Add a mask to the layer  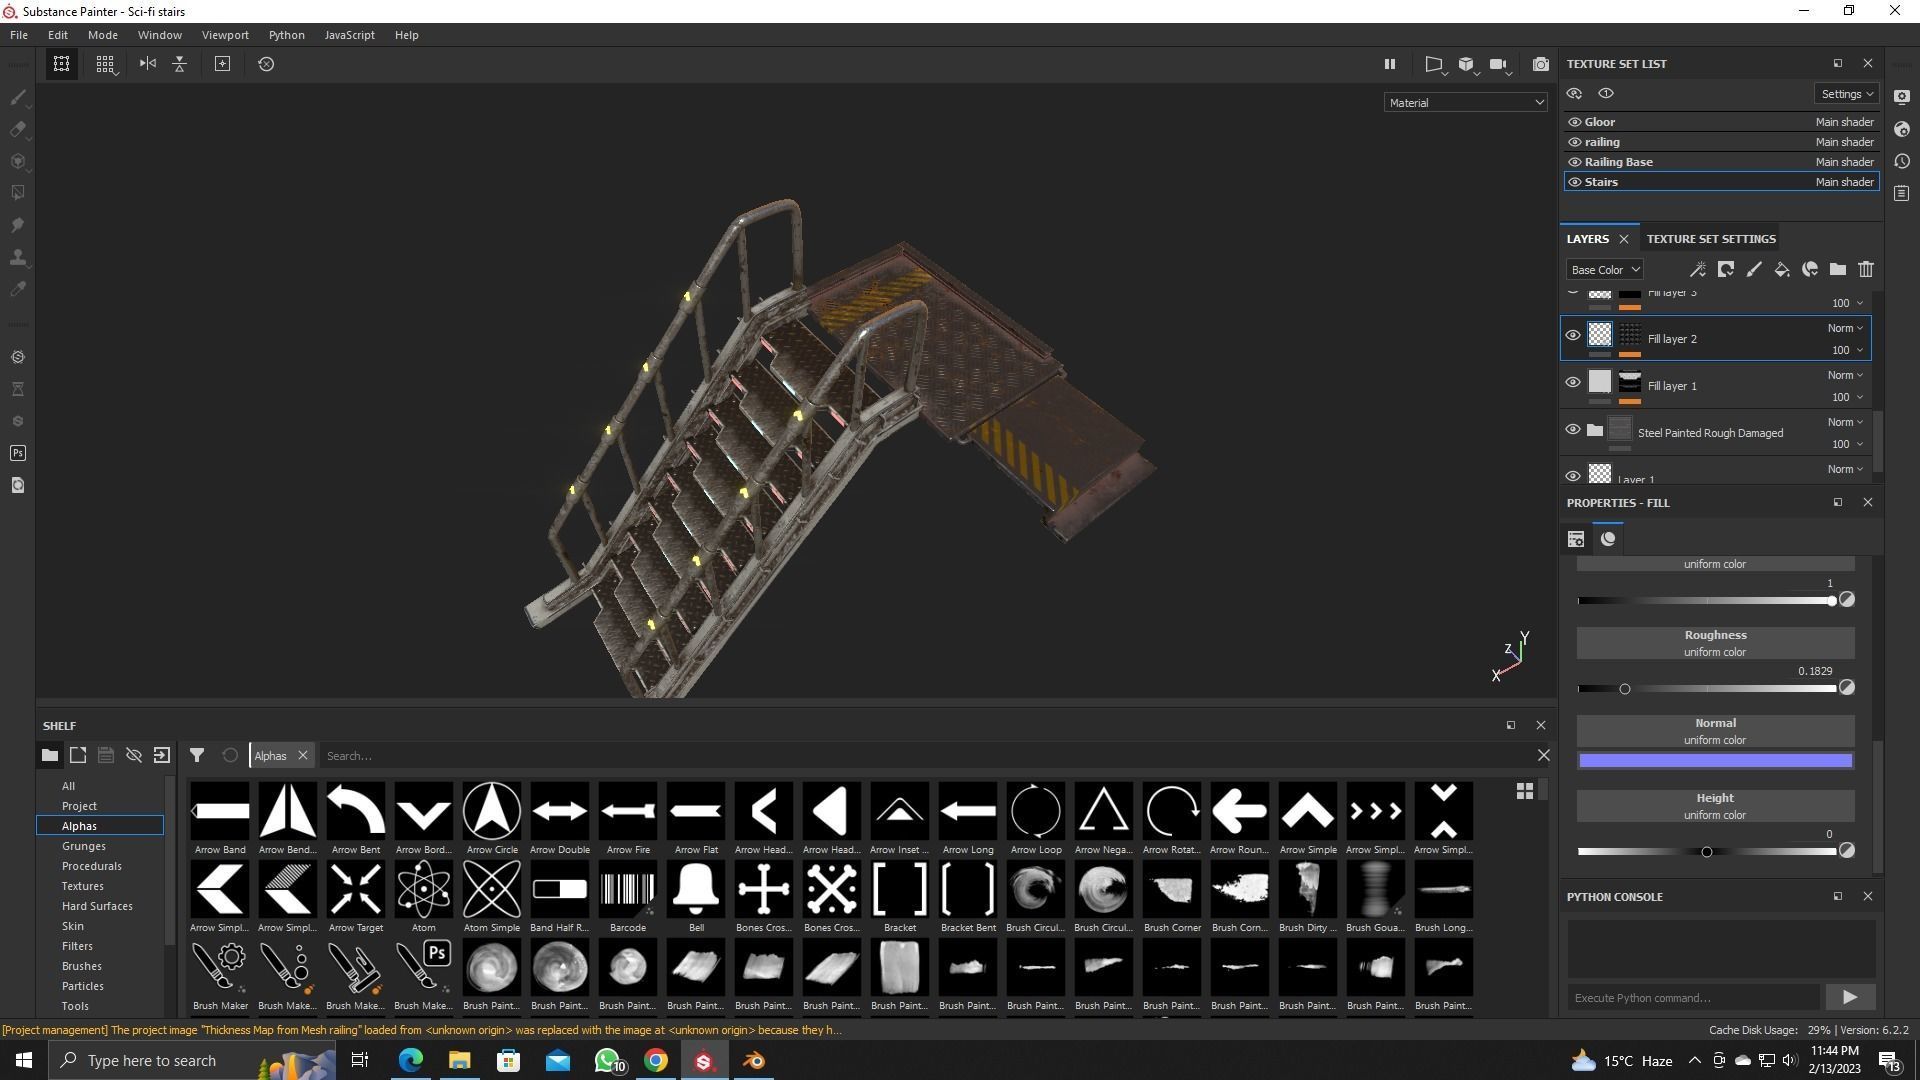coord(1726,269)
